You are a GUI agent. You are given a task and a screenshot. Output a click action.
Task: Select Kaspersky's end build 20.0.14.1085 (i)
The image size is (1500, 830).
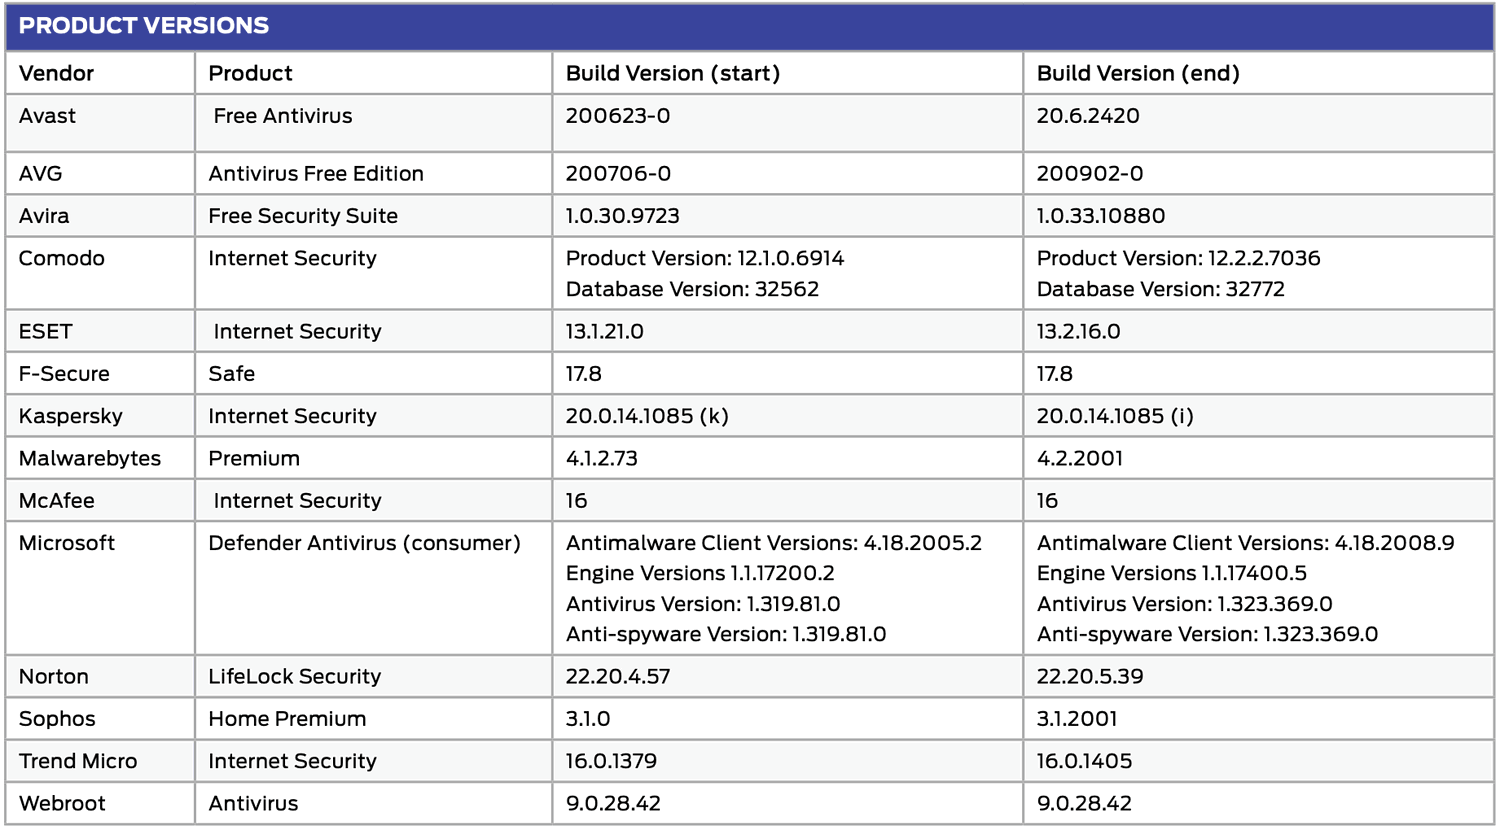[x=1114, y=416]
